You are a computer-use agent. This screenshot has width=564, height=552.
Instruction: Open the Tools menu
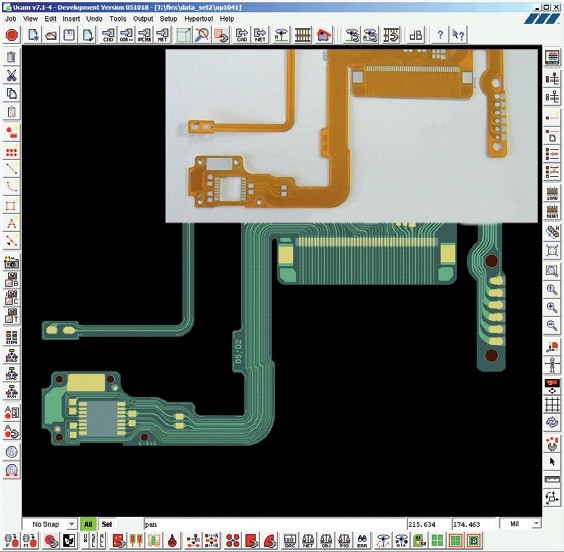118,19
